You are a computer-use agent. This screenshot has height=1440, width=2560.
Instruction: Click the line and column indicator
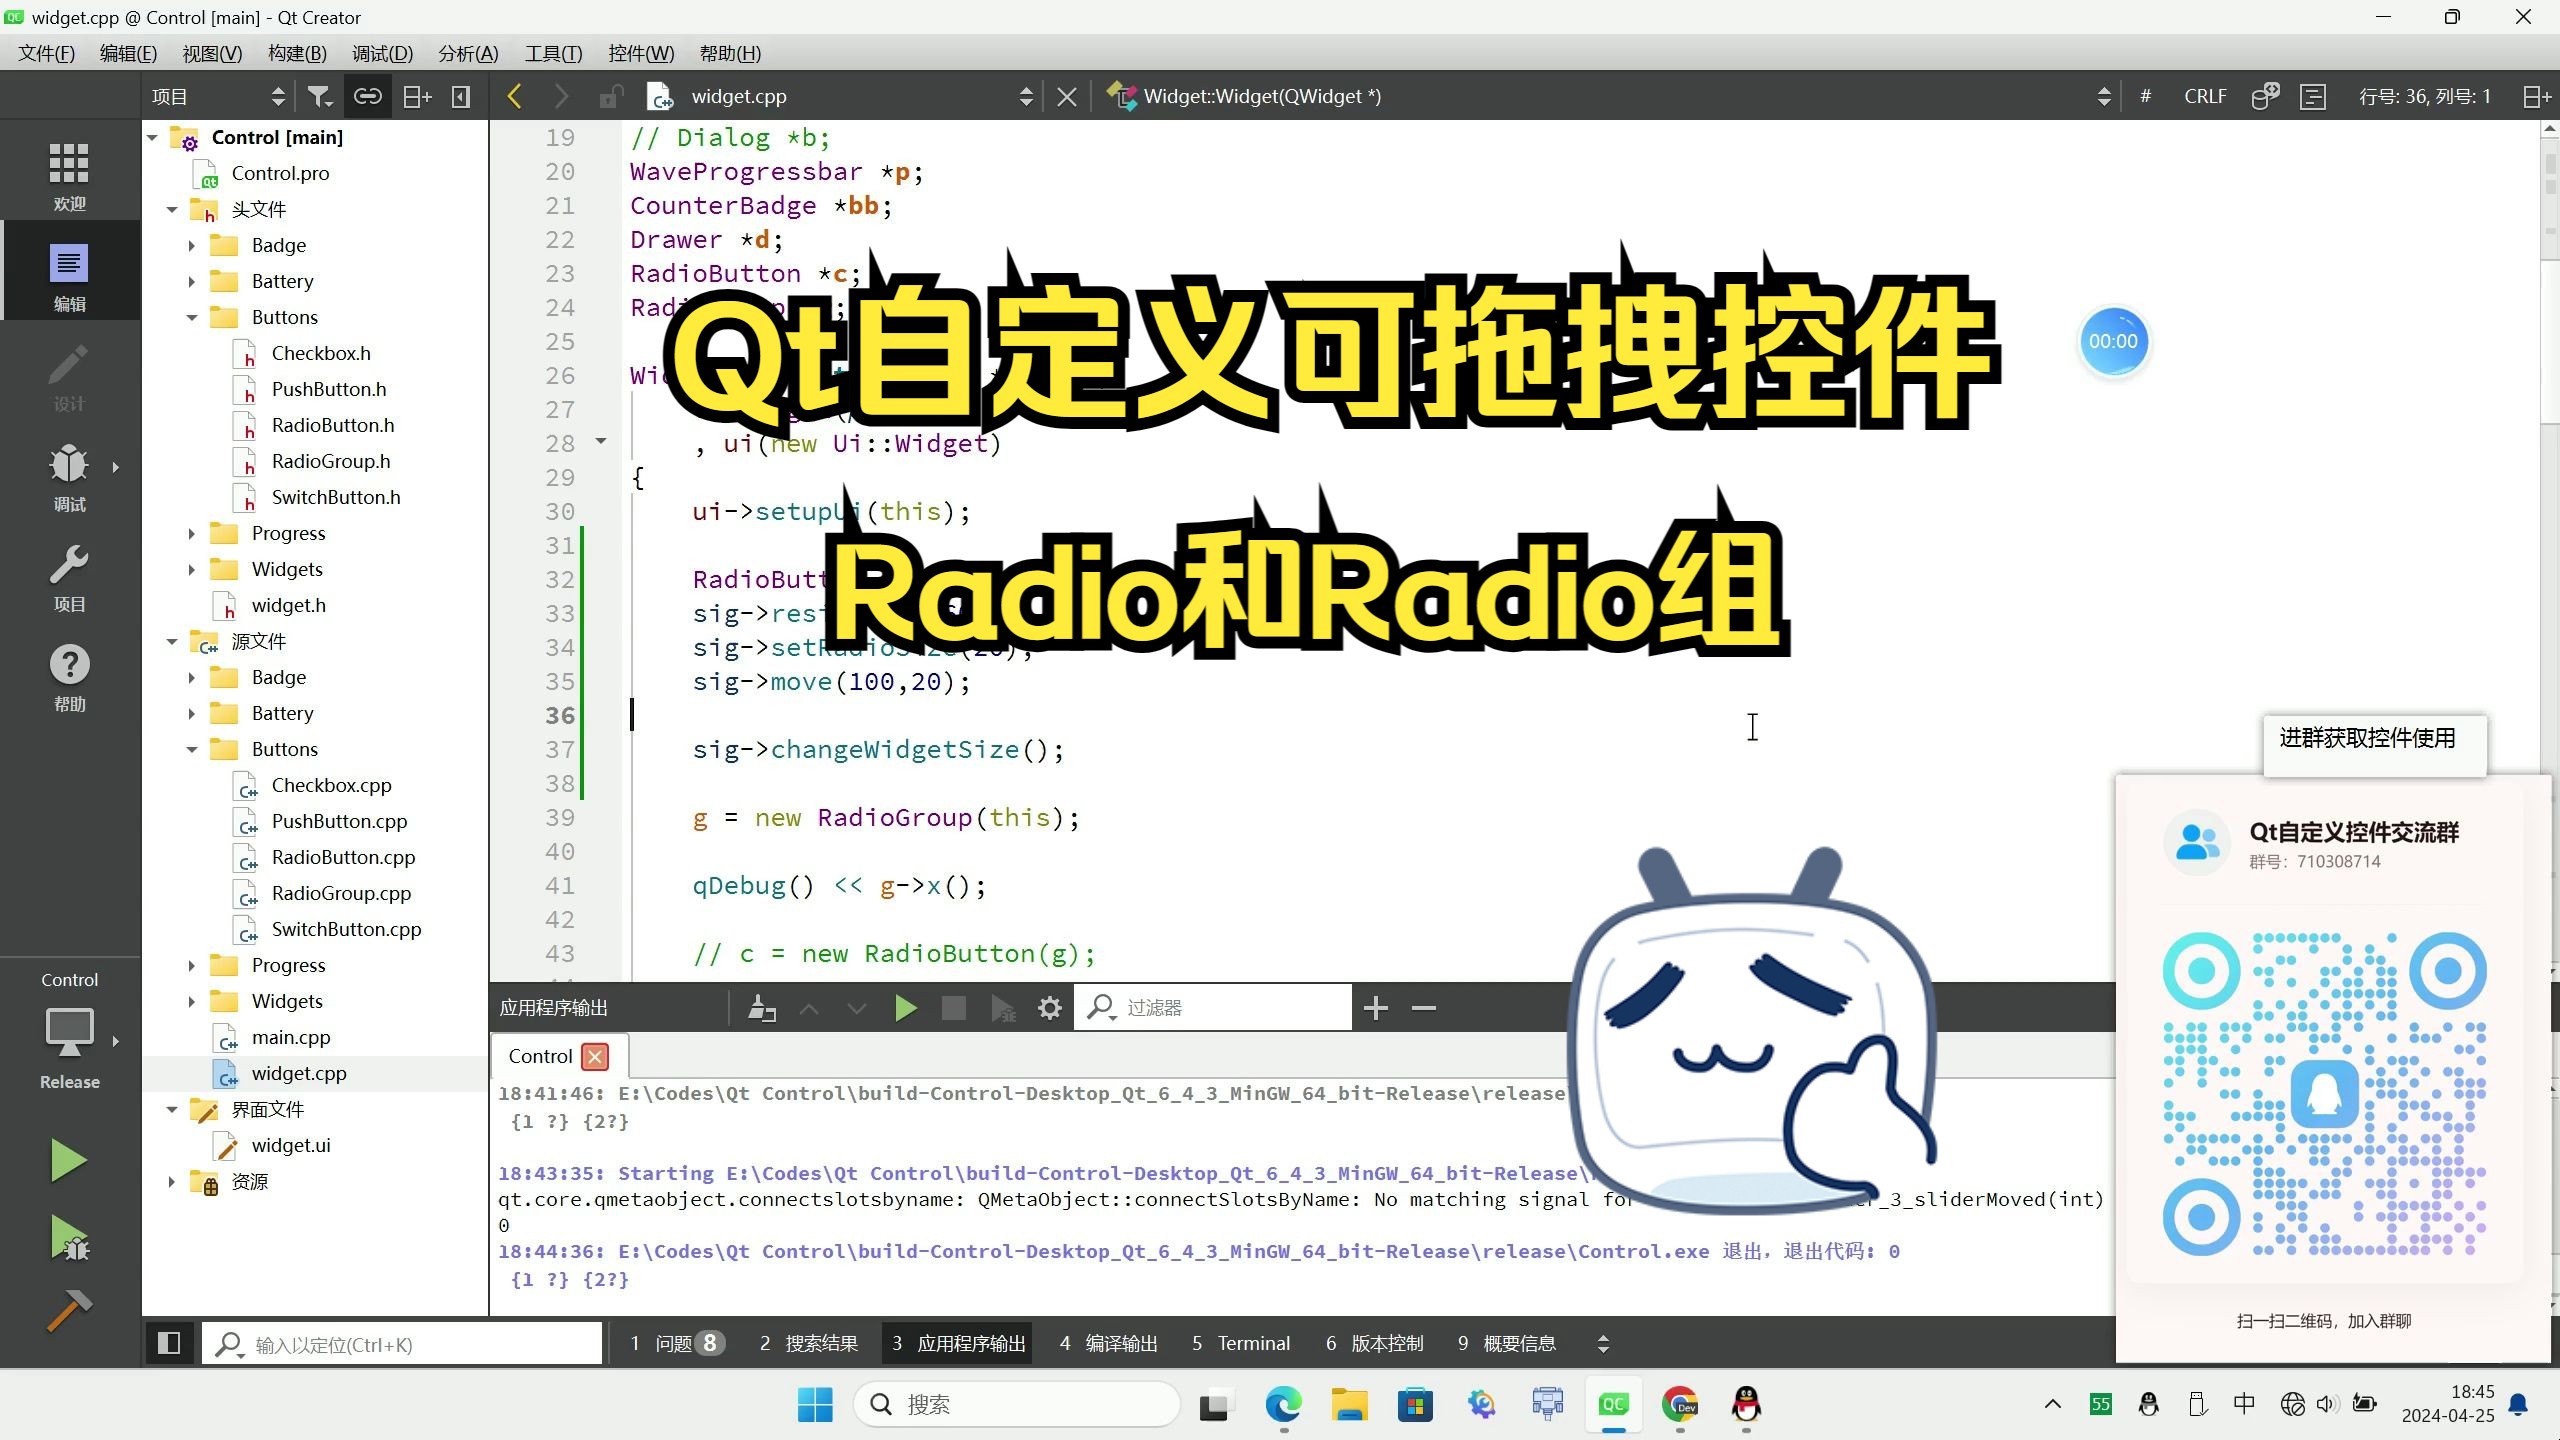pos(2424,96)
